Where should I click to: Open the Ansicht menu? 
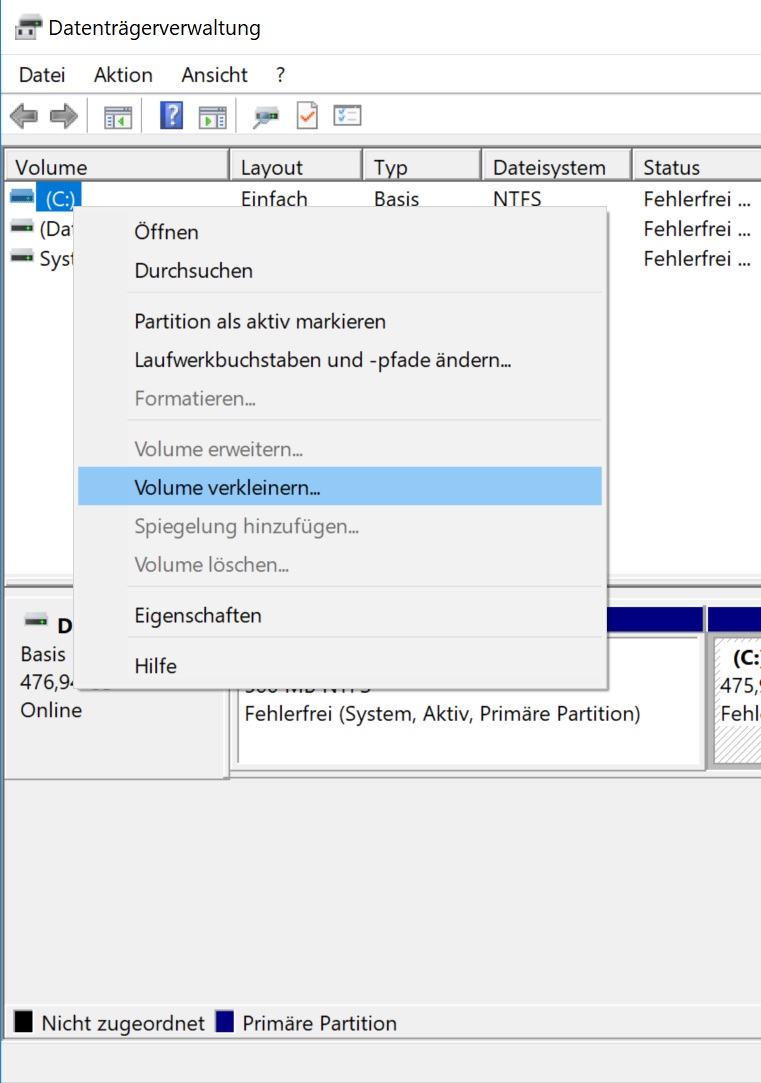[214, 75]
